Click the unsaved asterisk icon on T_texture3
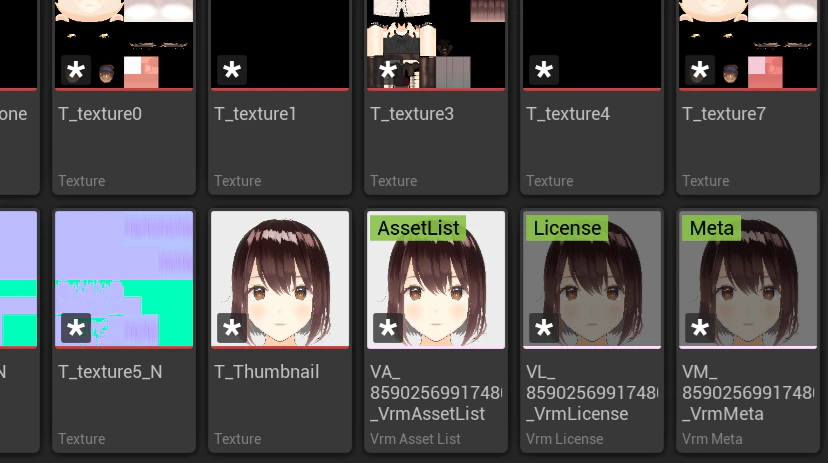This screenshot has width=828, height=463. pyautogui.click(x=388, y=70)
